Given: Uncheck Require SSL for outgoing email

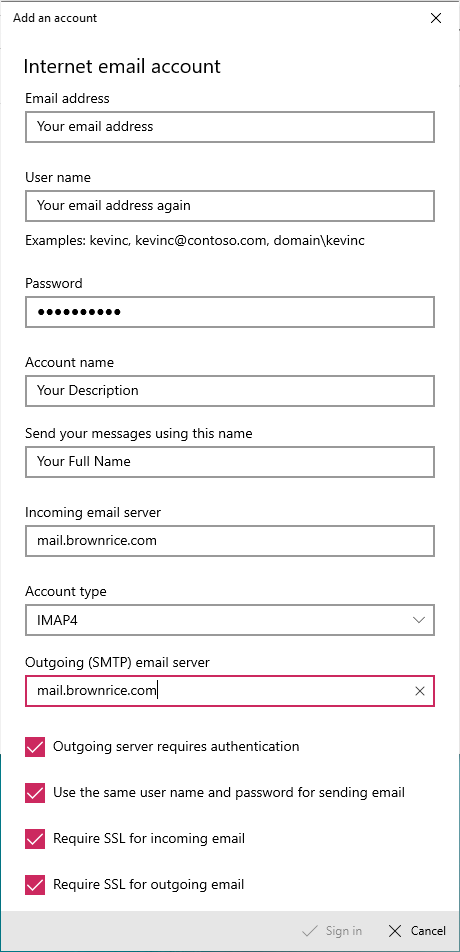Looking at the screenshot, I should tap(35, 885).
